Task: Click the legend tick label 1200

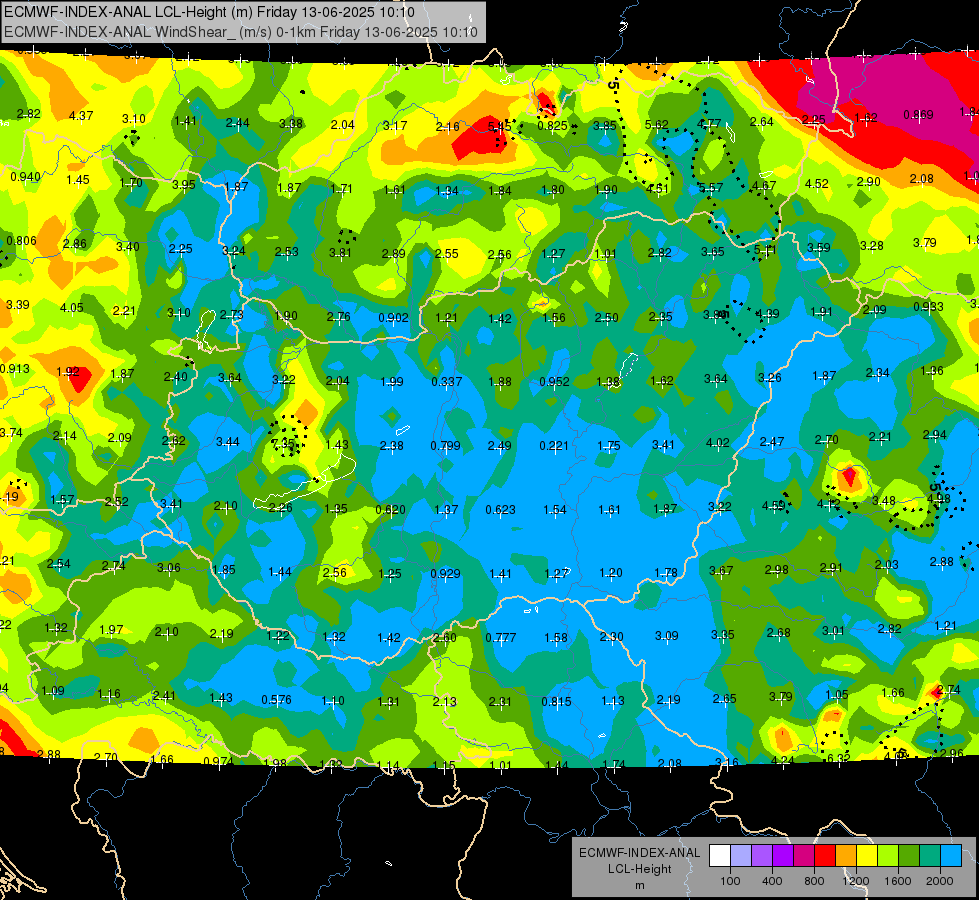Action: tap(856, 881)
